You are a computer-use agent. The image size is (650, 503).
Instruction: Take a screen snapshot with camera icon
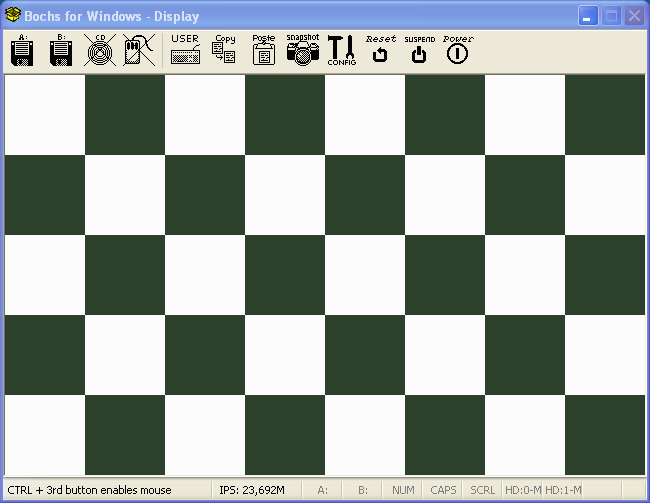pos(302,50)
